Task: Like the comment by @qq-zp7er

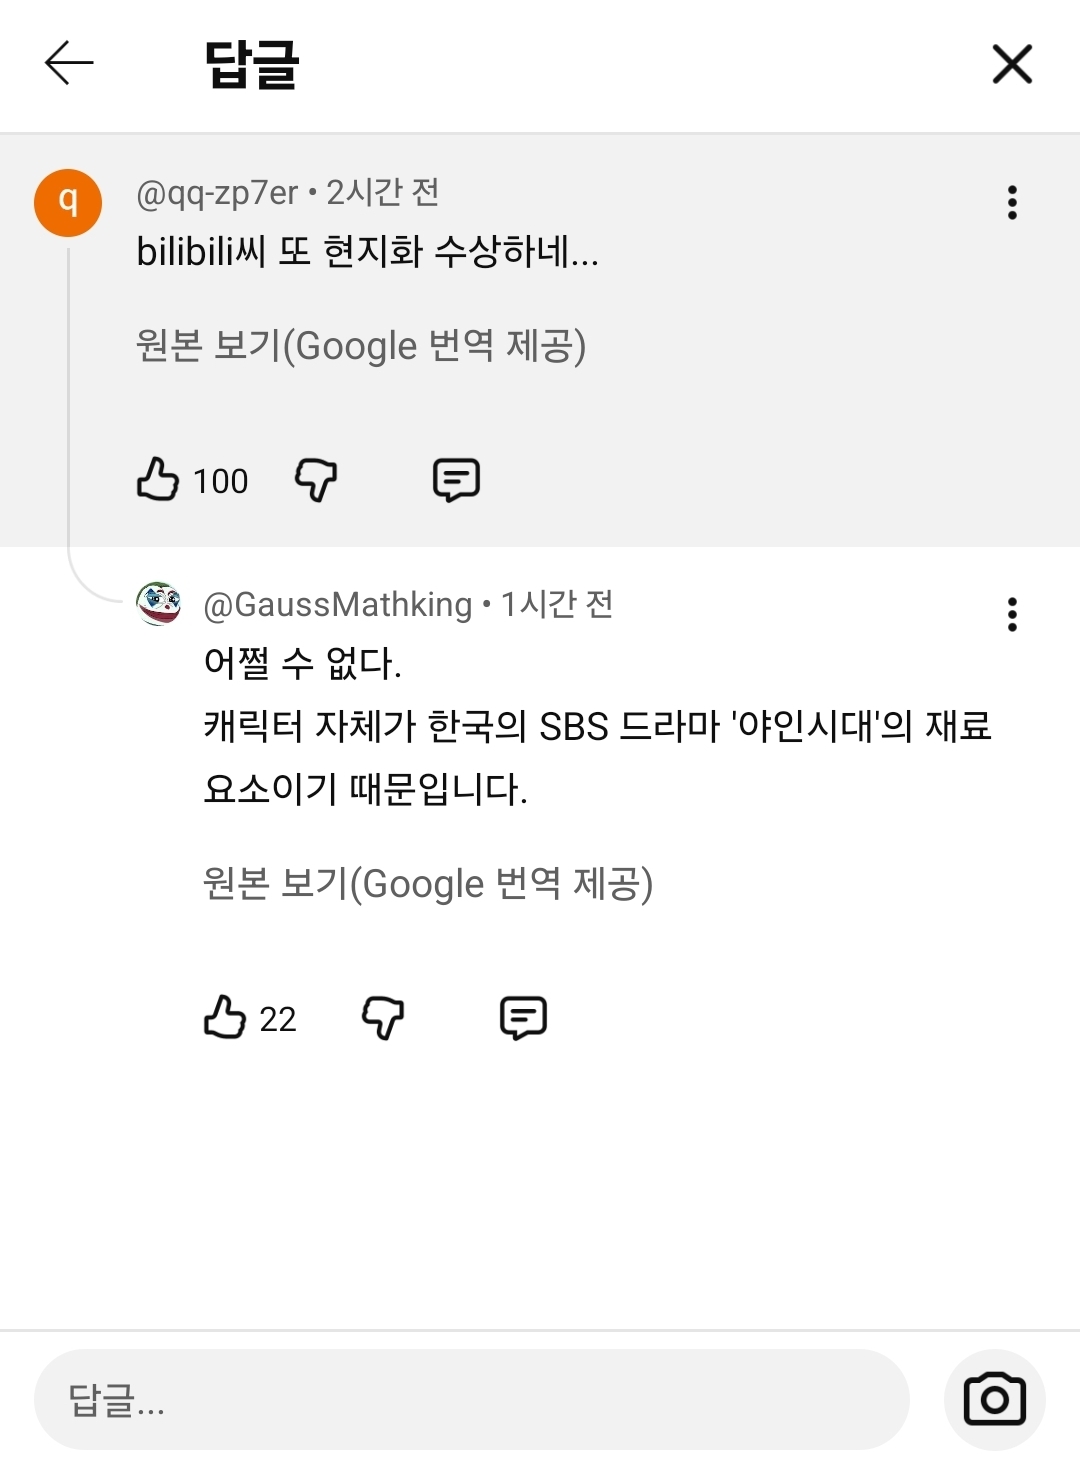Action: tap(158, 480)
